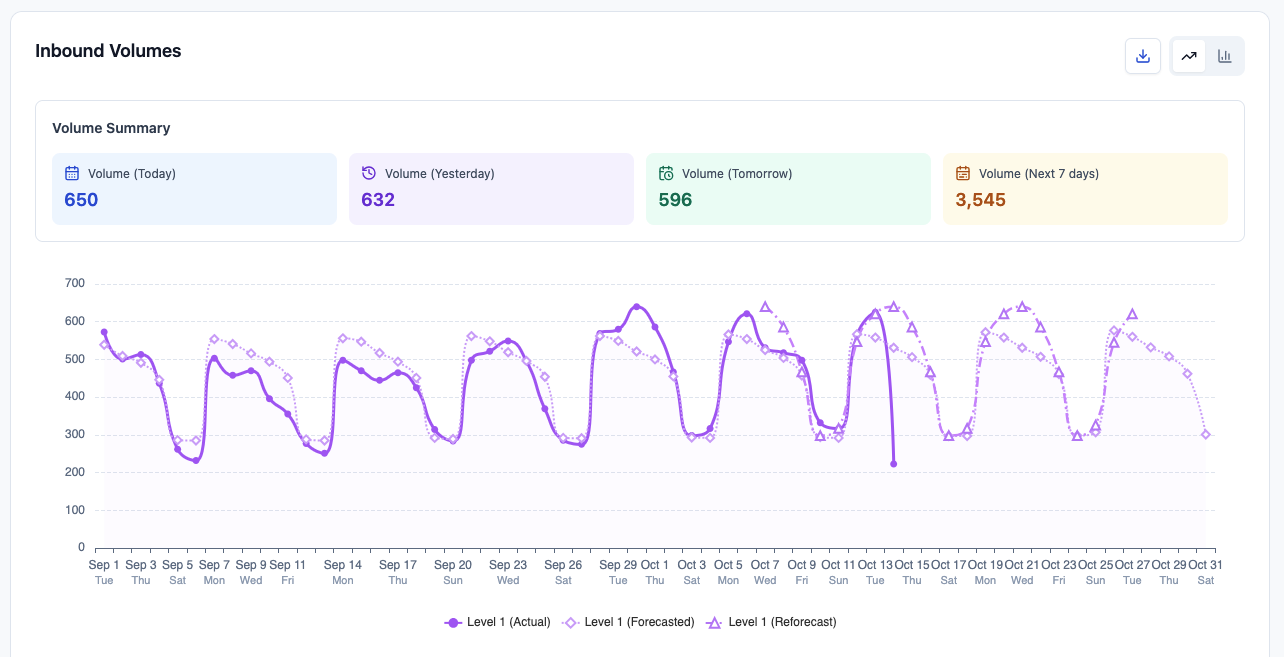Click the "Volume (Tomorrow)" label

[737, 174]
